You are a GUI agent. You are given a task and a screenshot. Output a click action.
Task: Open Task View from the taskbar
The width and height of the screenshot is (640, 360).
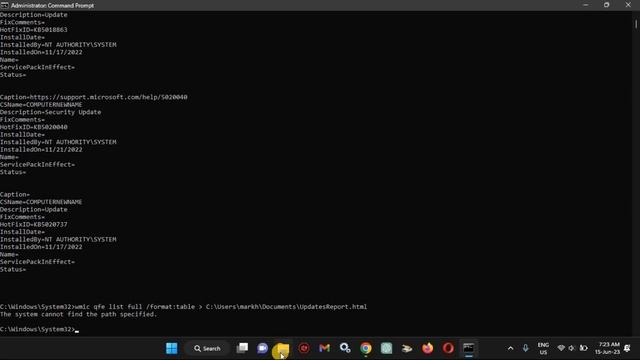[x=242, y=348]
